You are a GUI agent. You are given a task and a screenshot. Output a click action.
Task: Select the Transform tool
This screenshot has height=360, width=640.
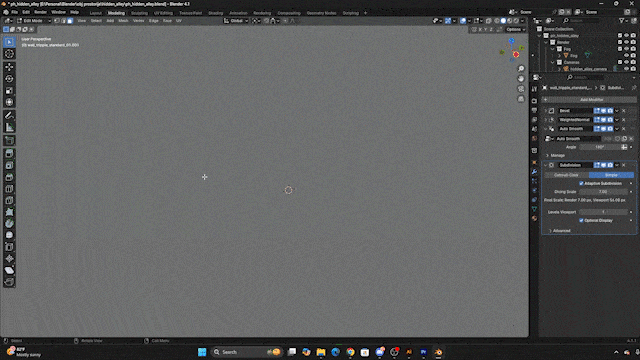pyautogui.click(x=9, y=102)
